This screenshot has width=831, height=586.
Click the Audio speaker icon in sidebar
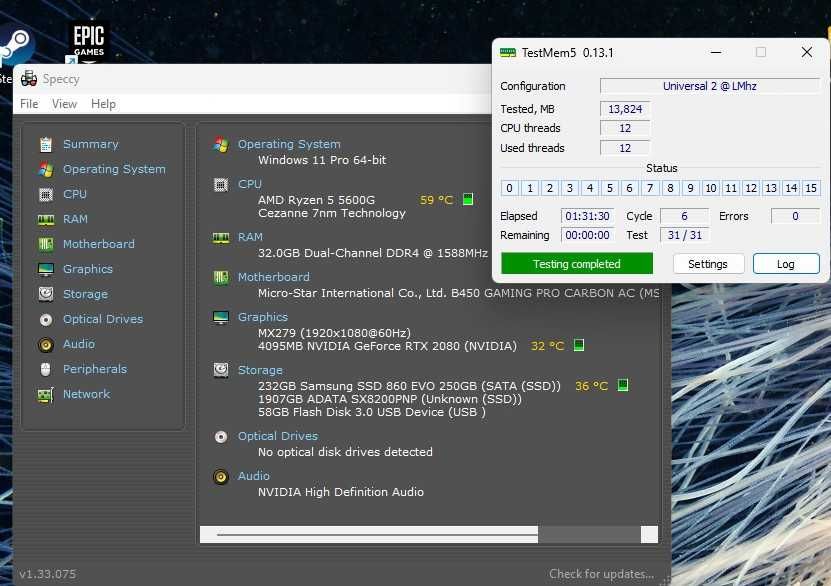46,345
